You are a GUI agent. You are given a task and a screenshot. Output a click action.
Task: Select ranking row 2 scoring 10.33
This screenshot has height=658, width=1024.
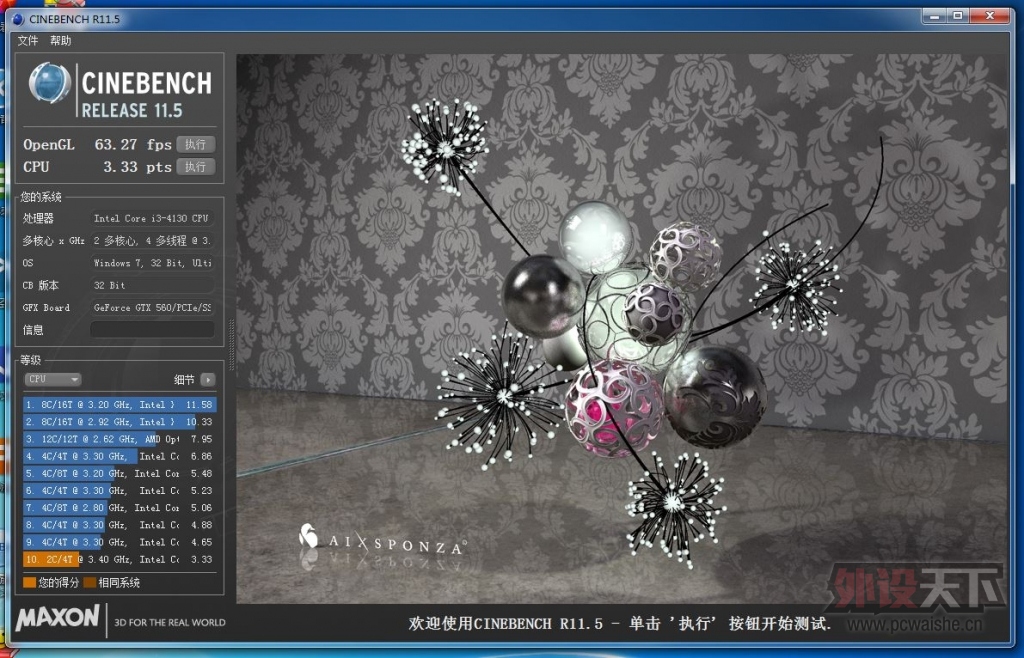[x=120, y=422]
